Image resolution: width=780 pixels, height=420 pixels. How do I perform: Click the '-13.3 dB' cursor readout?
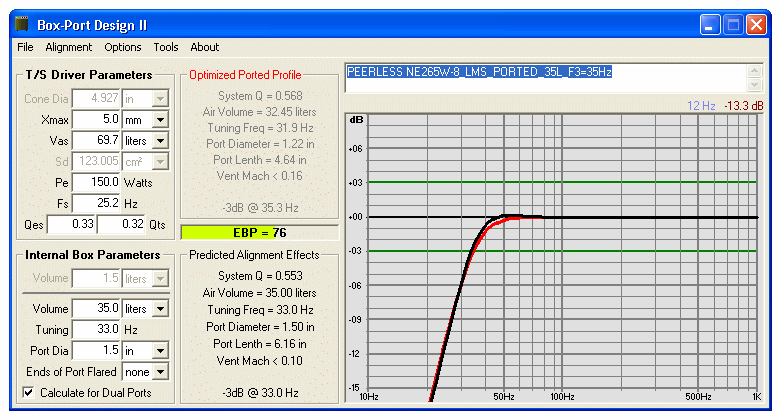pos(743,106)
